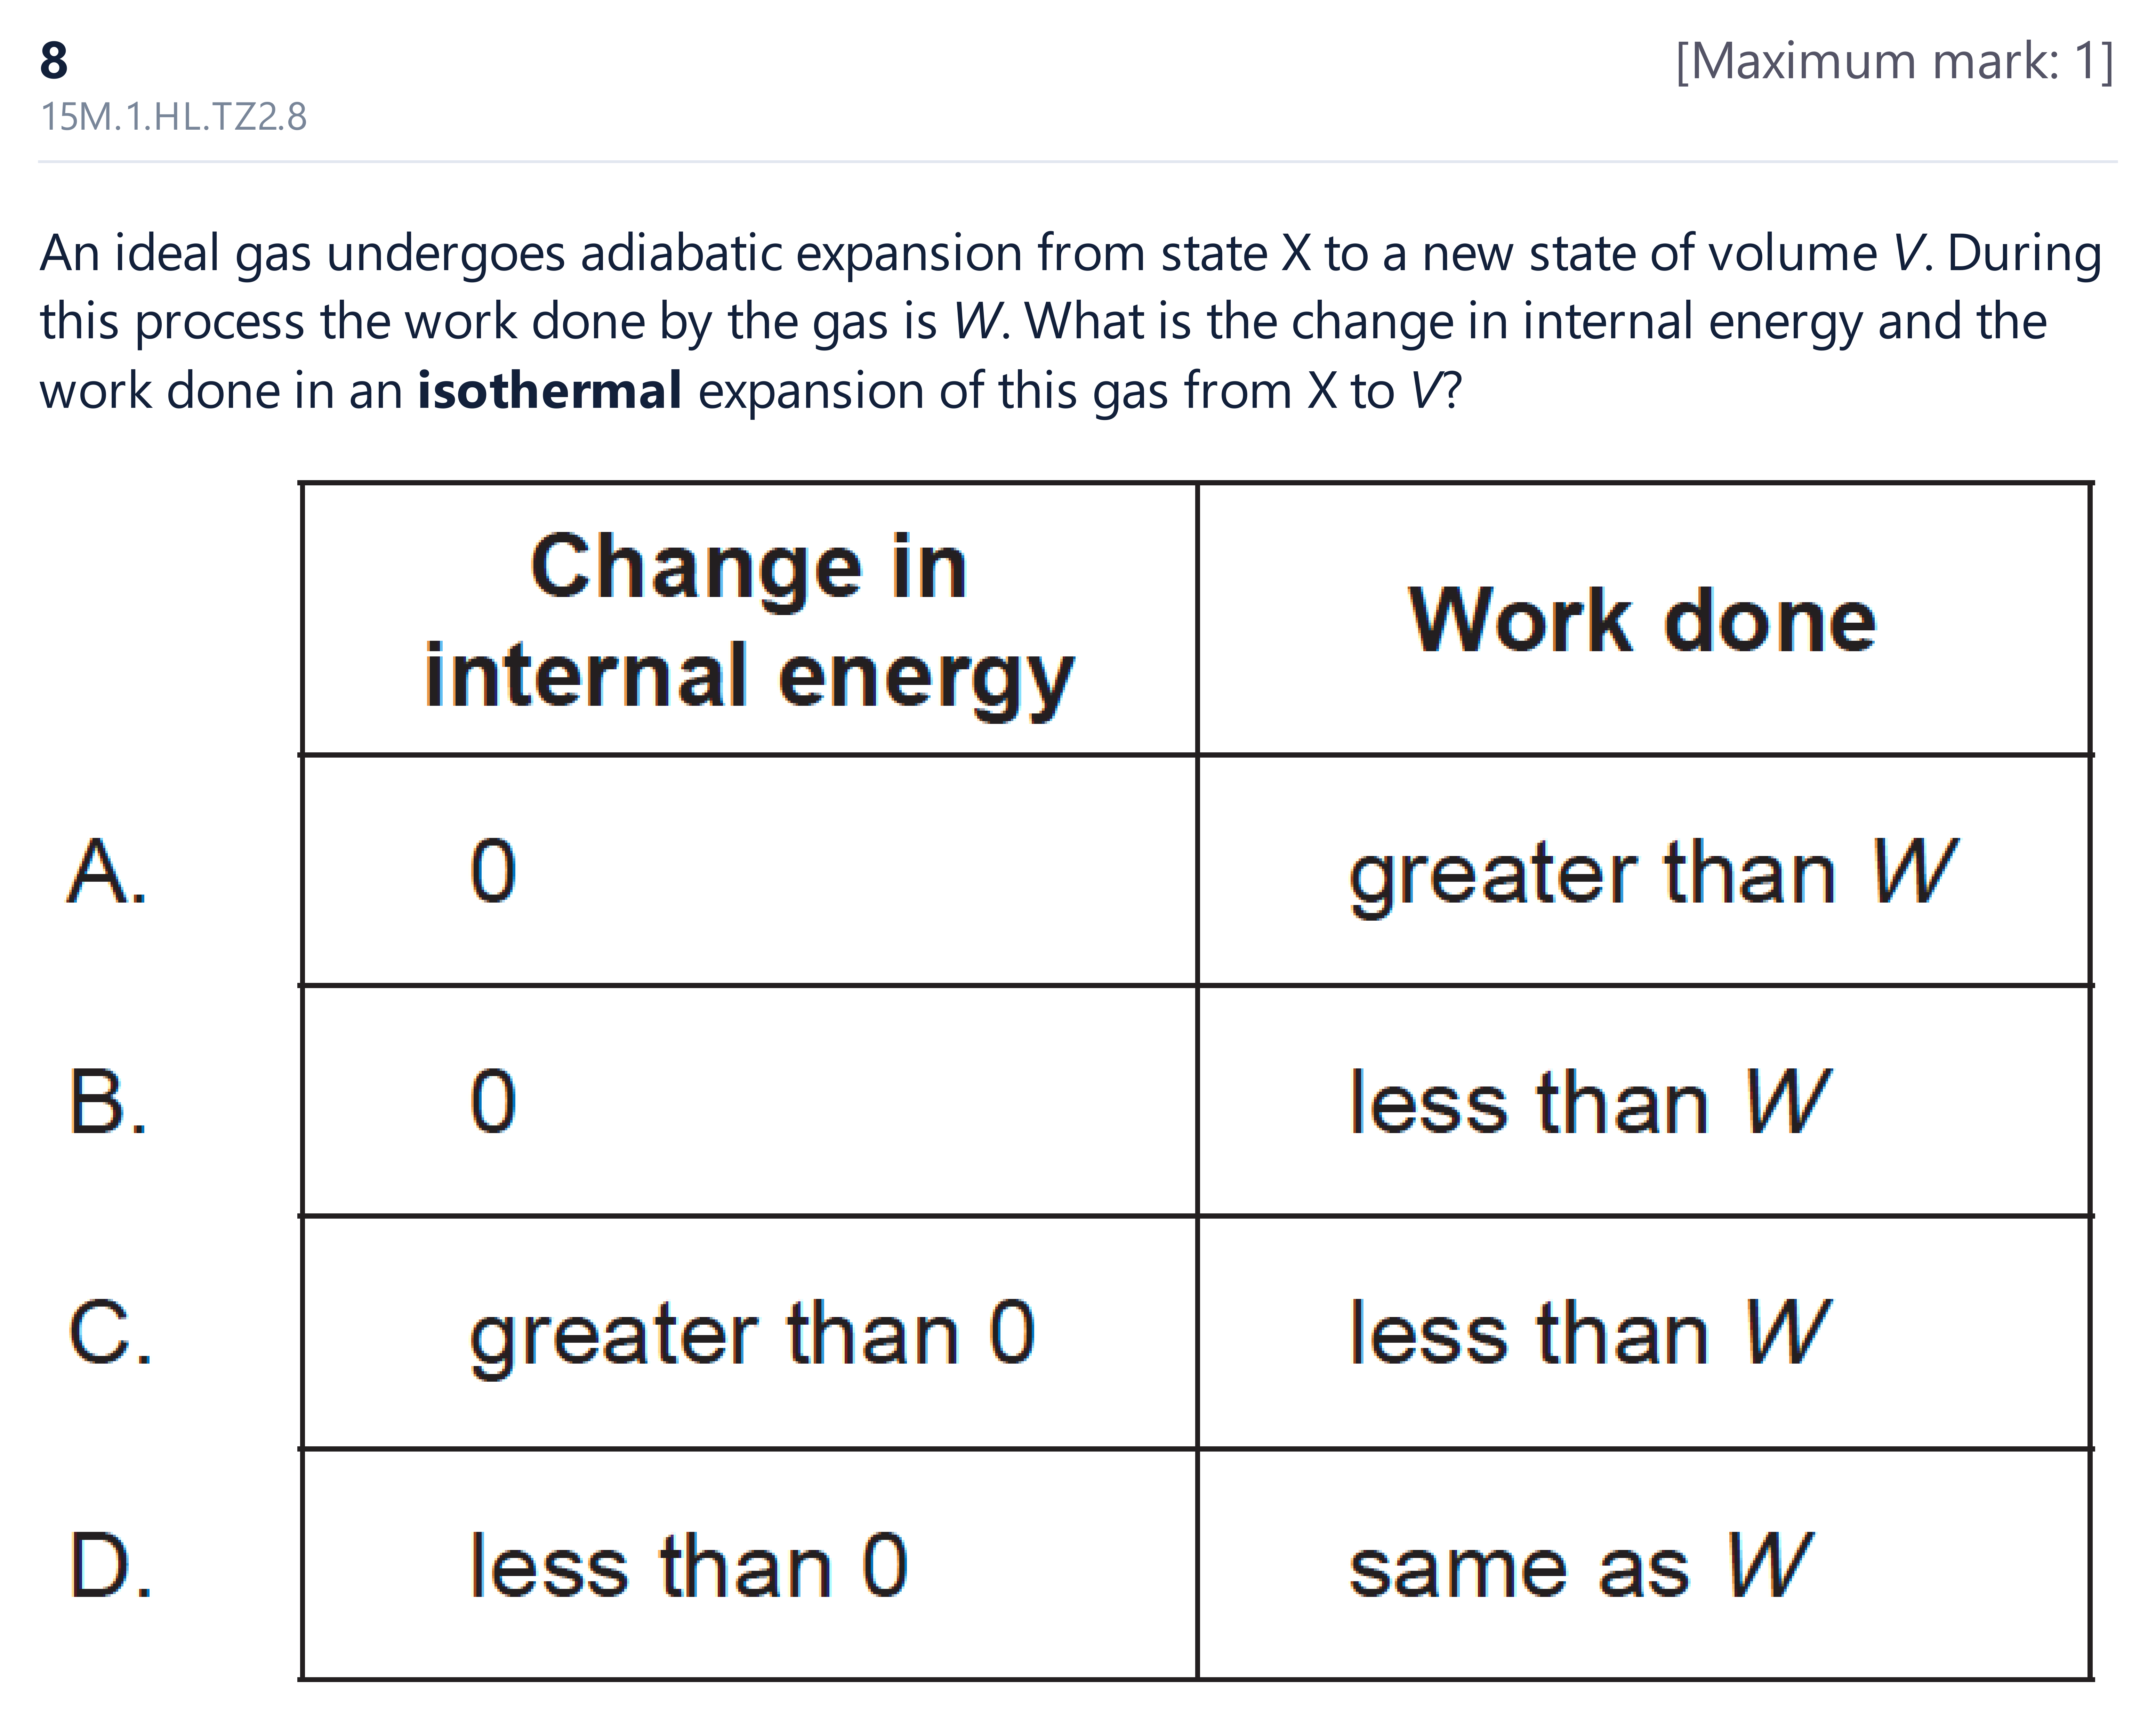Click the bold word isothermal
Image resolution: width=2156 pixels, height=1721 pixels.
coord(550,390)
